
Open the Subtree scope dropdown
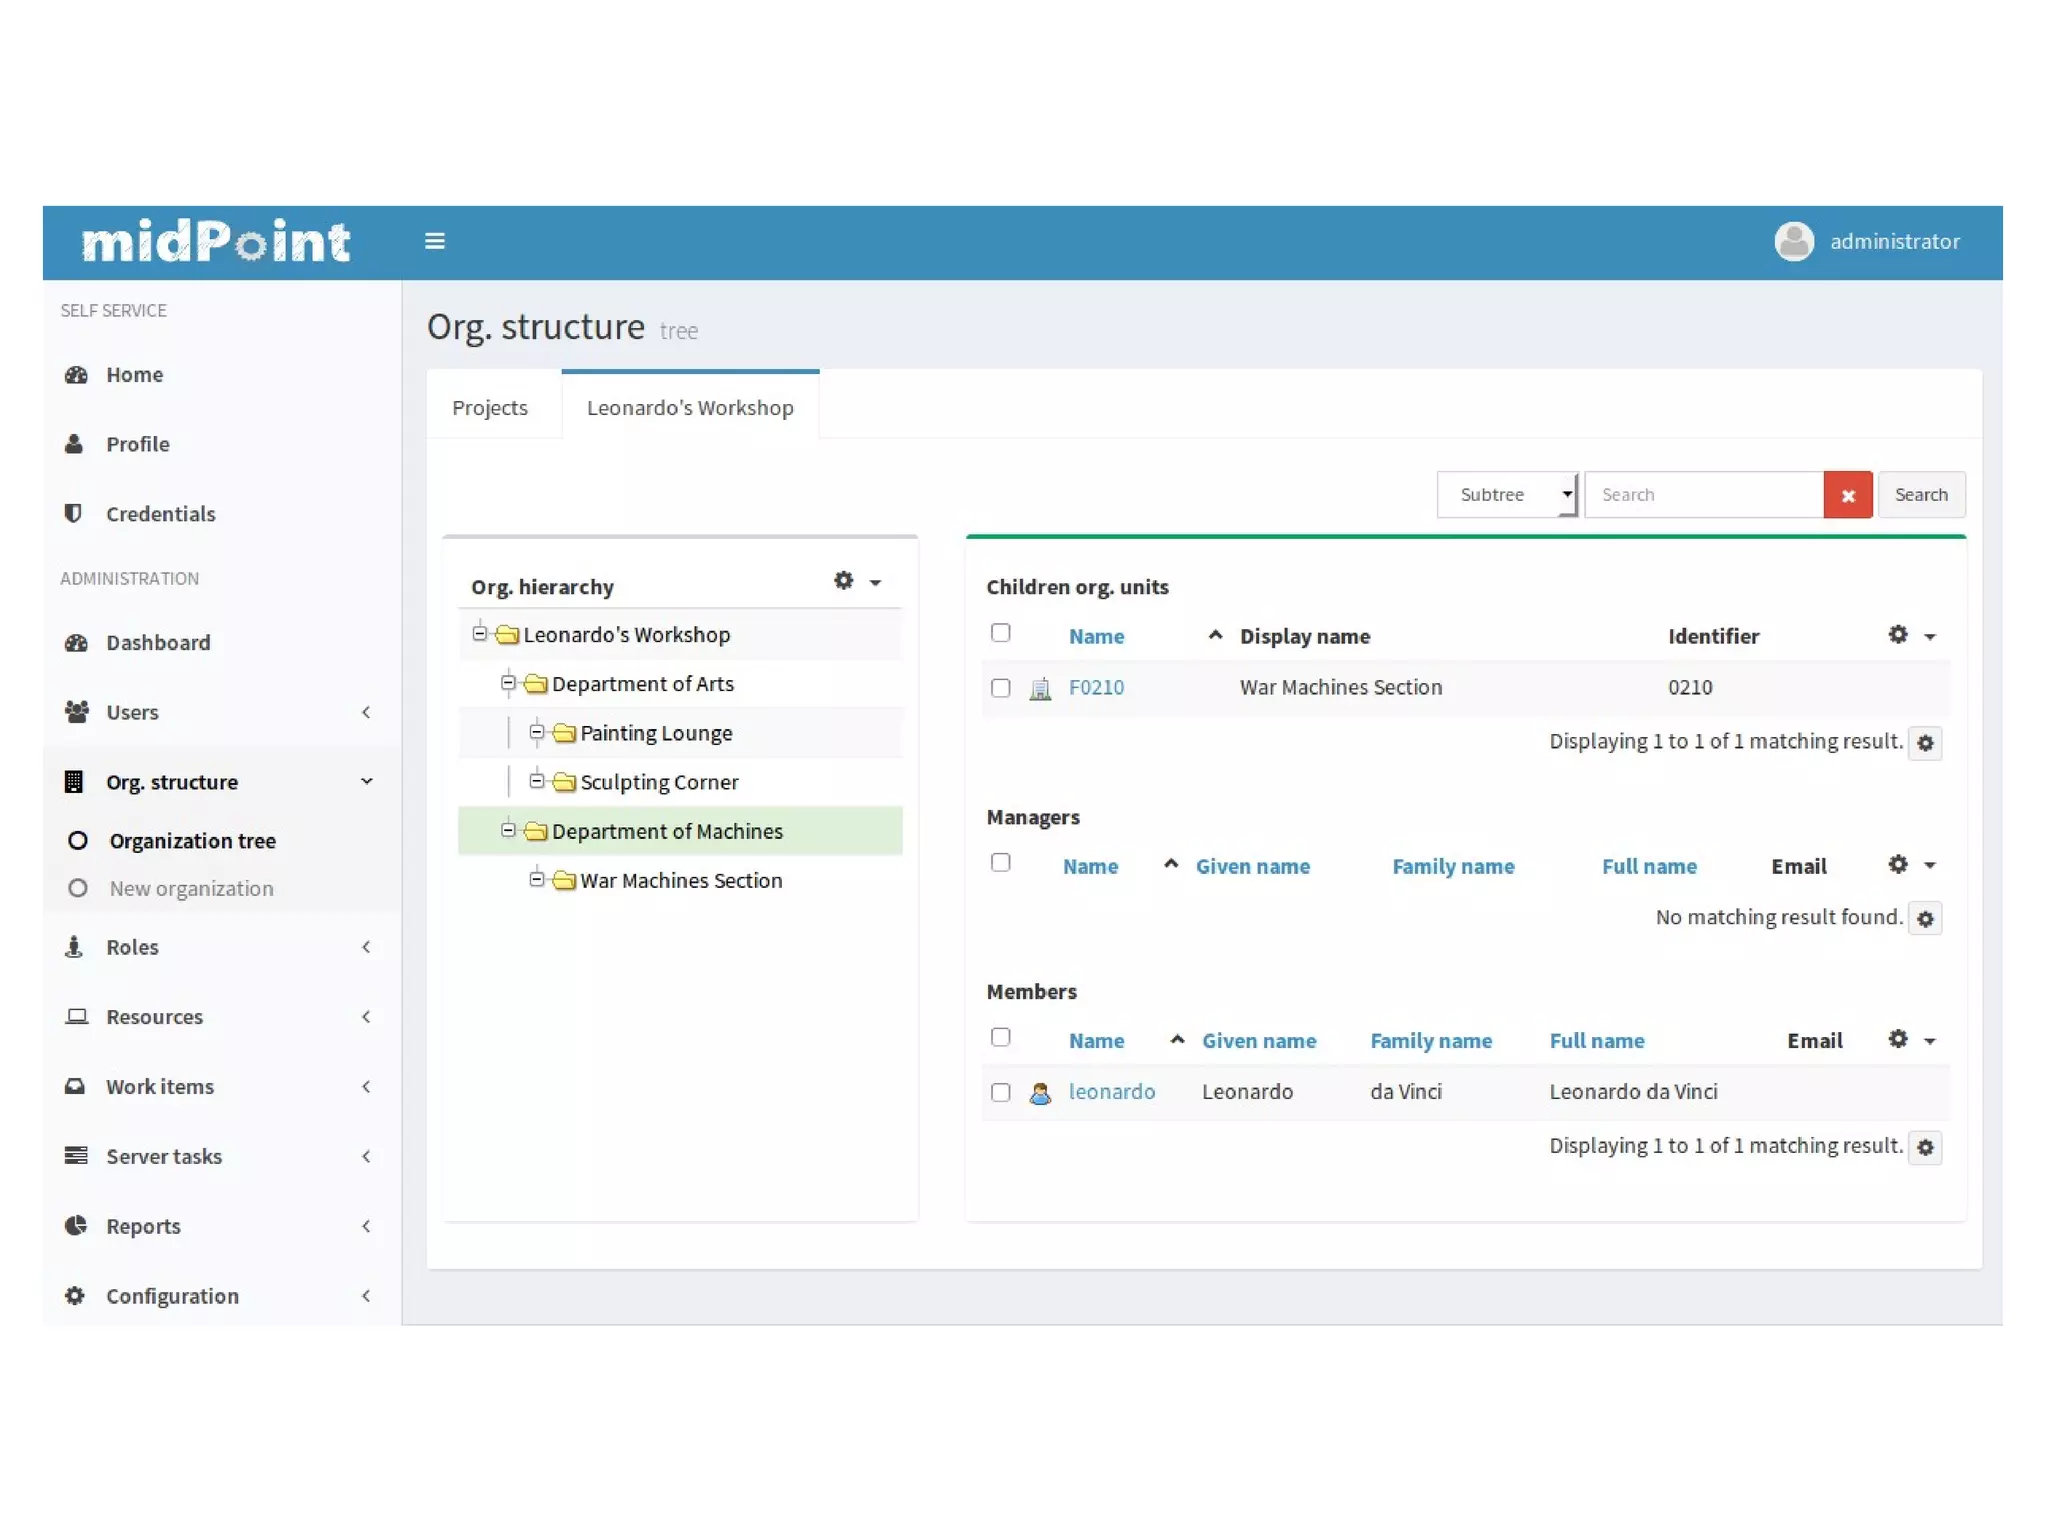pos(1507,495)
